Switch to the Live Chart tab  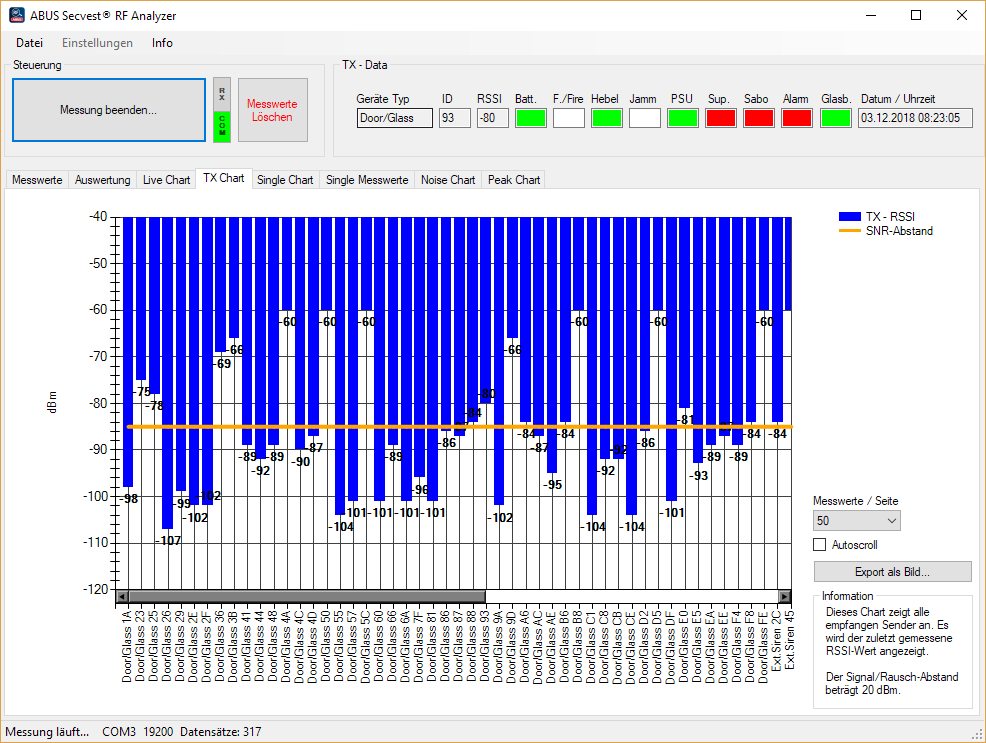pos(166,180)
